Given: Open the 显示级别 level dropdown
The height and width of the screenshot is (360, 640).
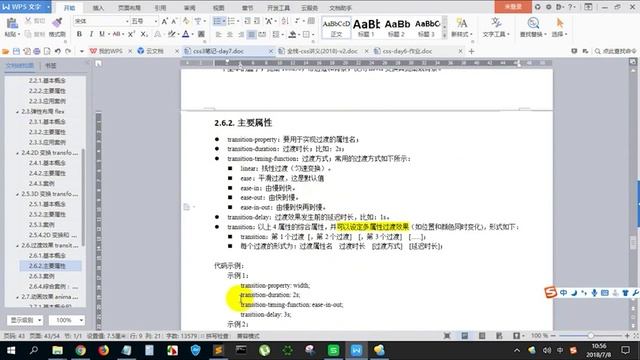Looking at the screenshot, I should [x=25, y=320].
